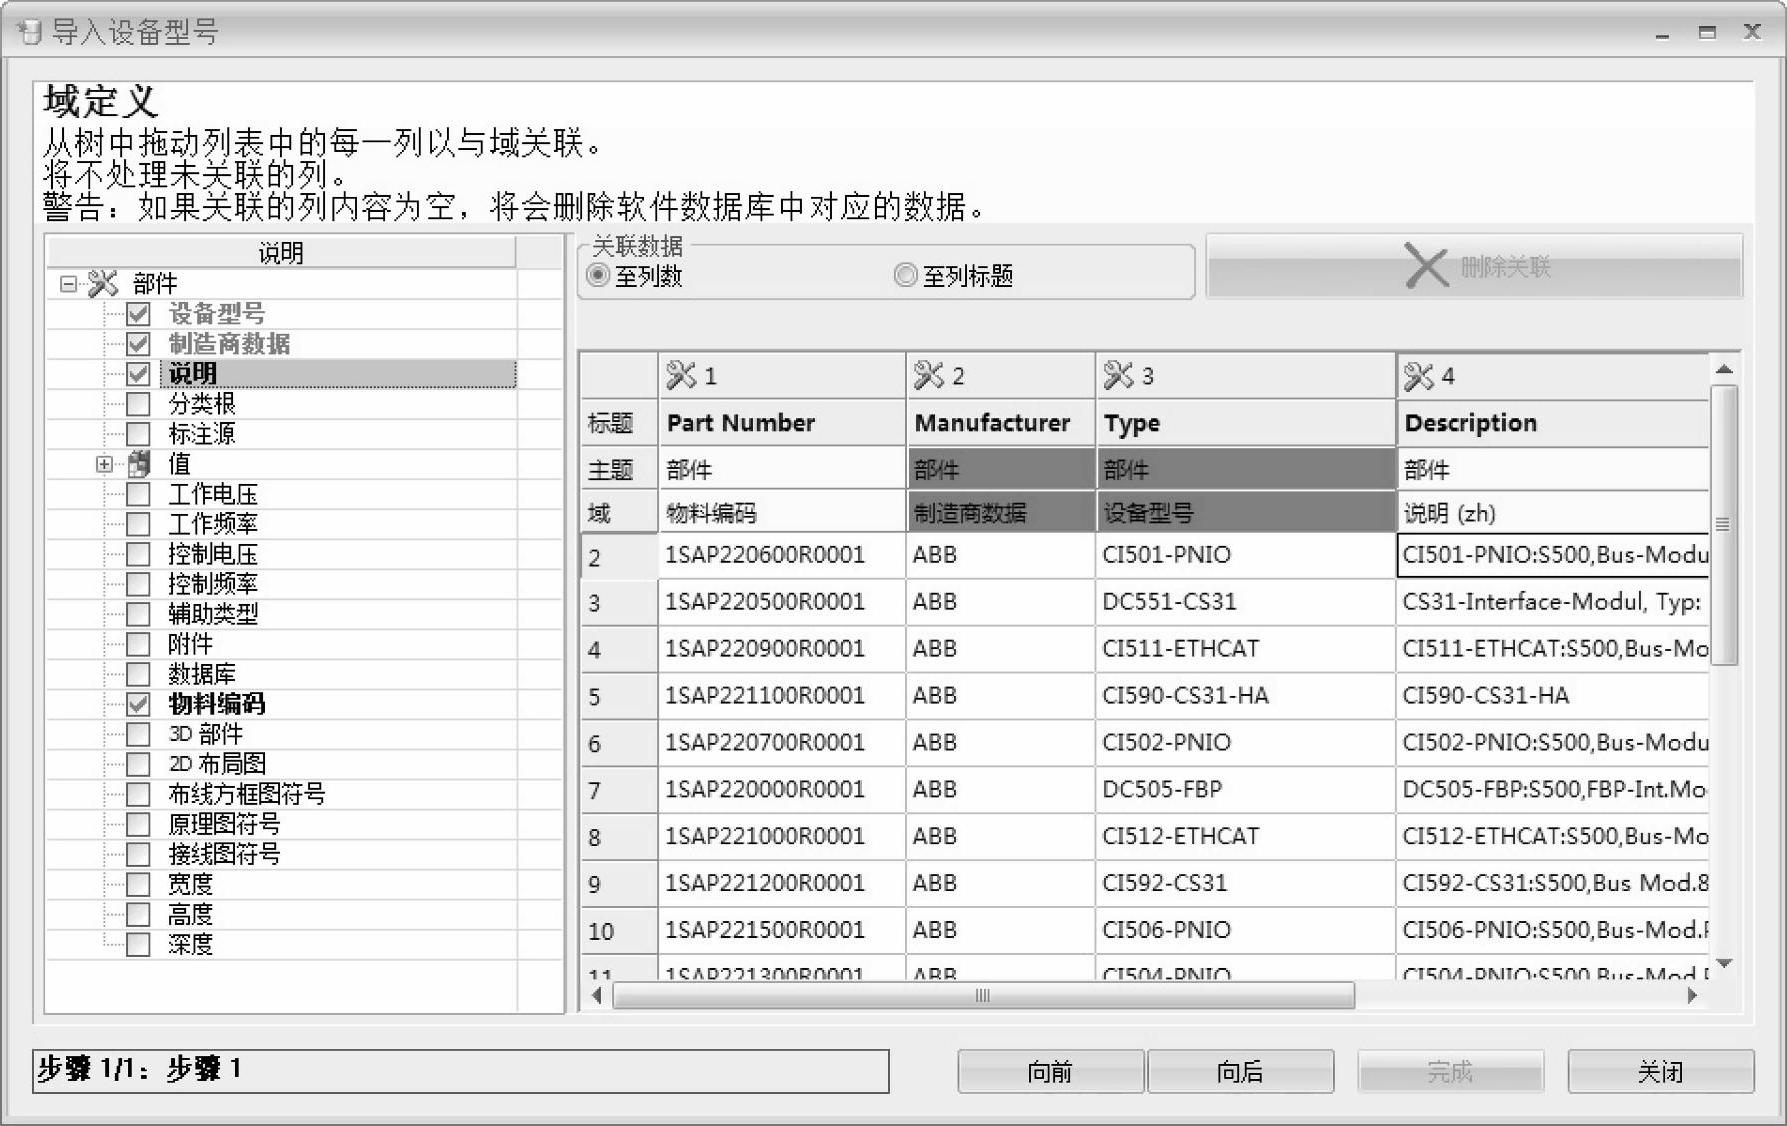The height and width of the screenshot is (1126, 1787).
Task: Check the 数据库 checkbox
Action: pyautogui.click(x=138, y=674)
